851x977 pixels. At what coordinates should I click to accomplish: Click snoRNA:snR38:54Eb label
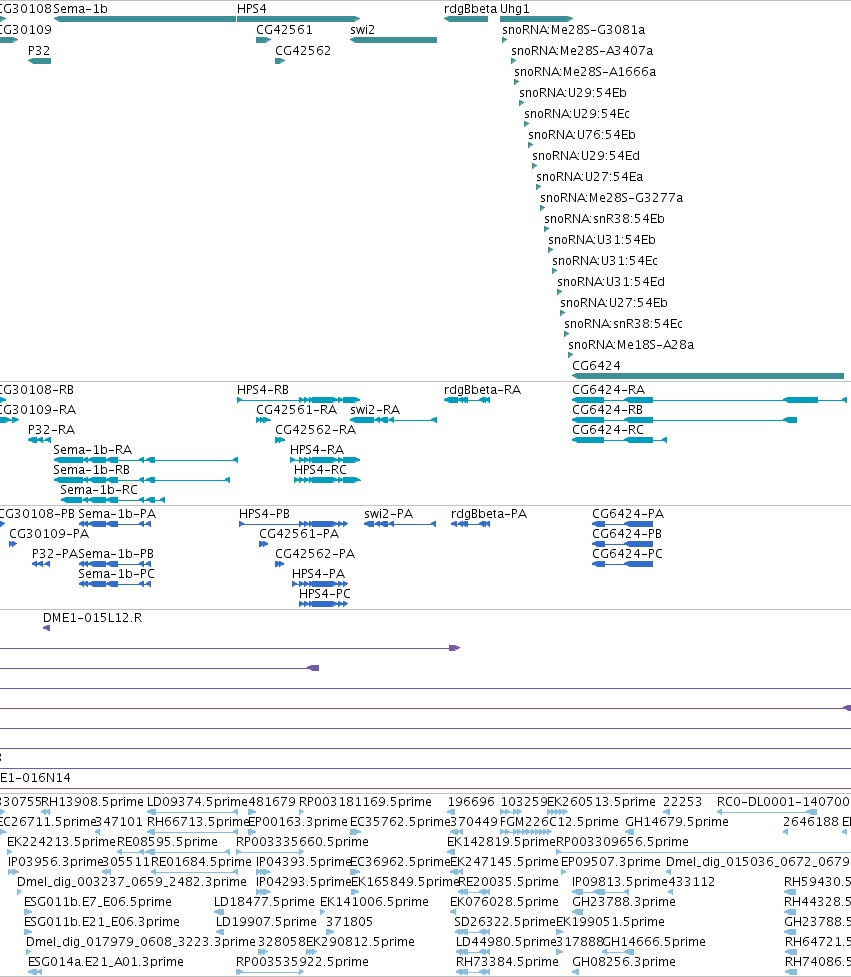click(x=604, y=219)
